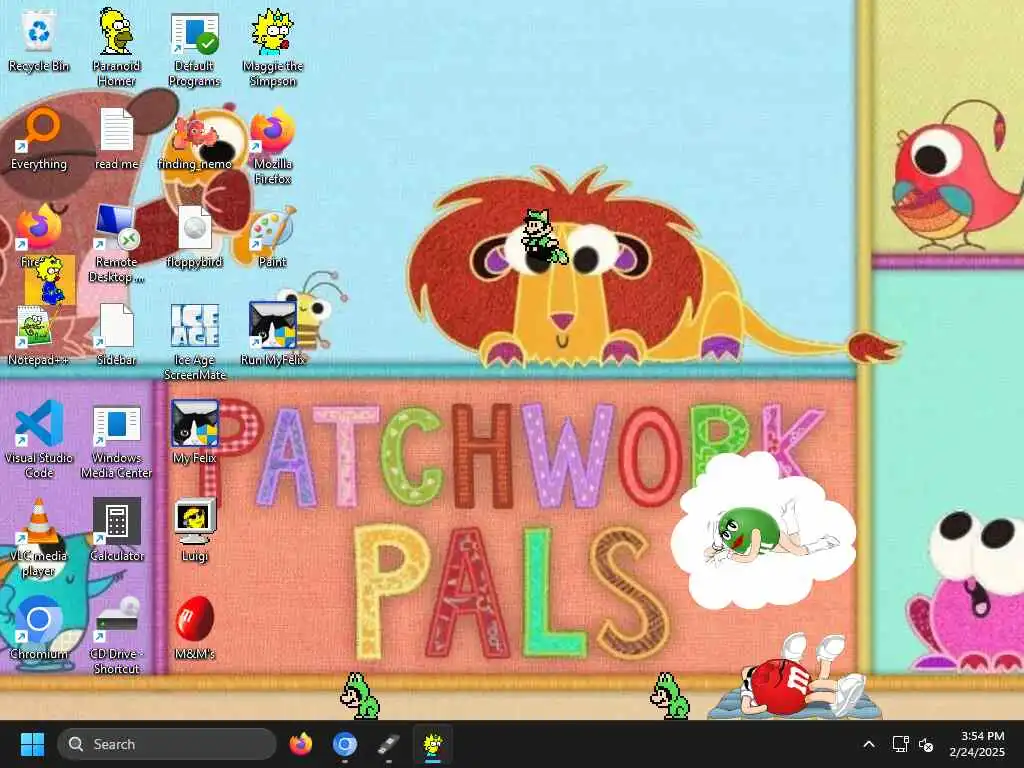Launch the M&M's desktop icon
This screenshot has width=1024, height=768.
[195, 628]
